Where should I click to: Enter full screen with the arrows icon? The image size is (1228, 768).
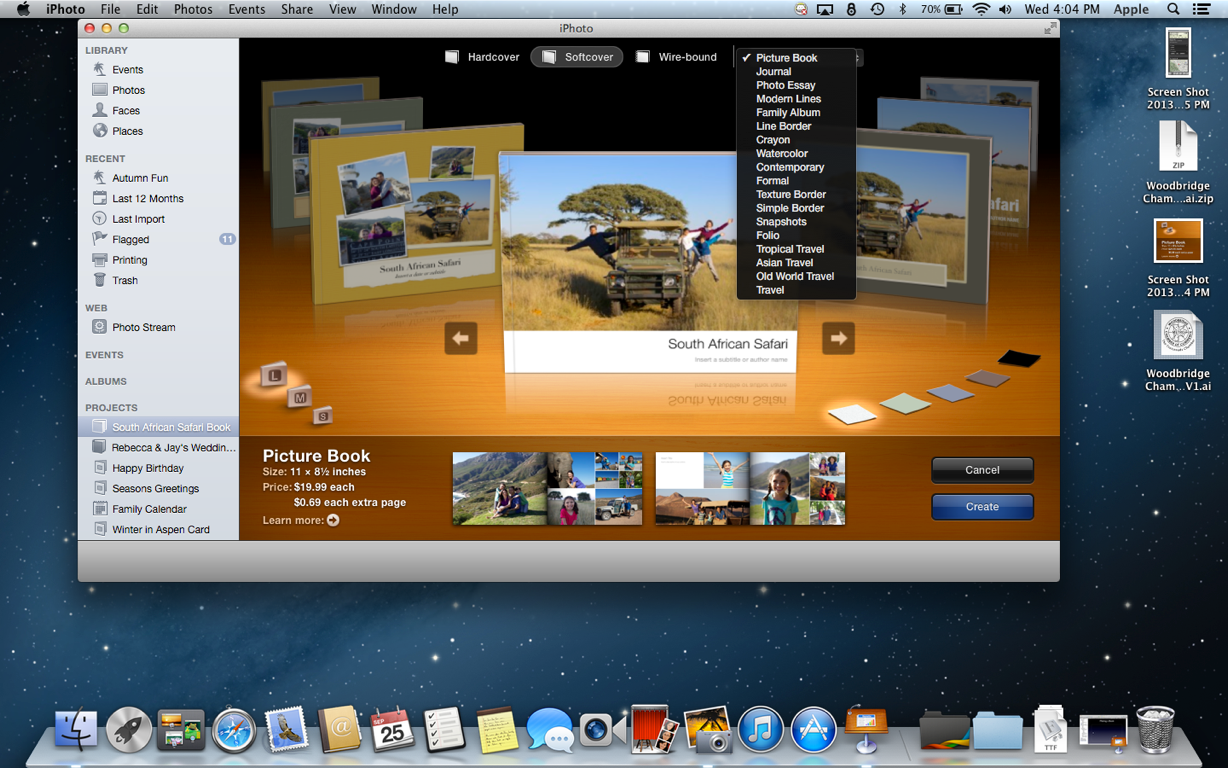click(1049, 28)
